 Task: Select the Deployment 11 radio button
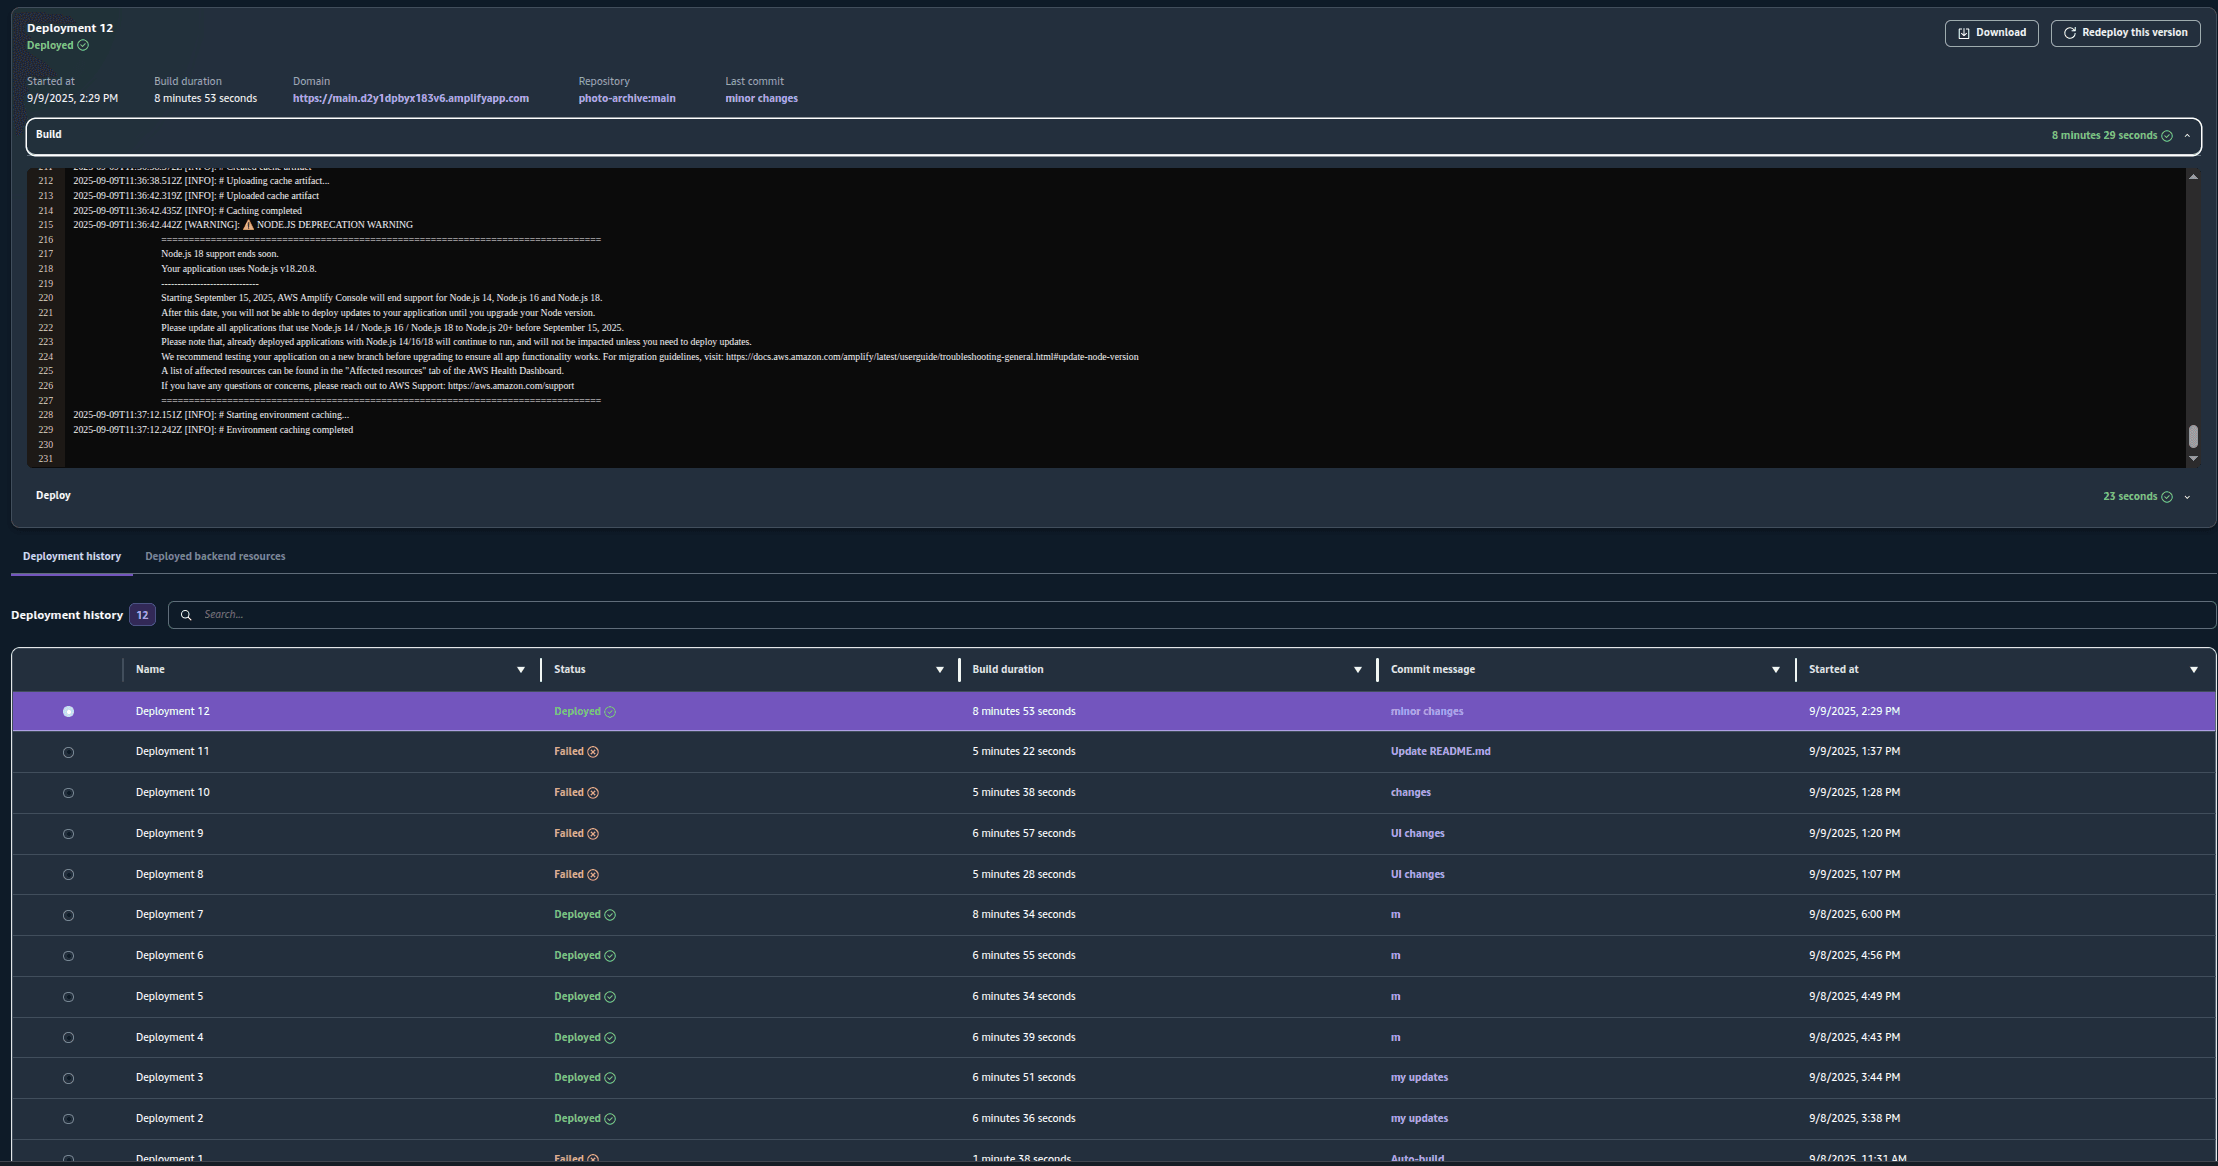pyautogui.click(x=68, y=752)
